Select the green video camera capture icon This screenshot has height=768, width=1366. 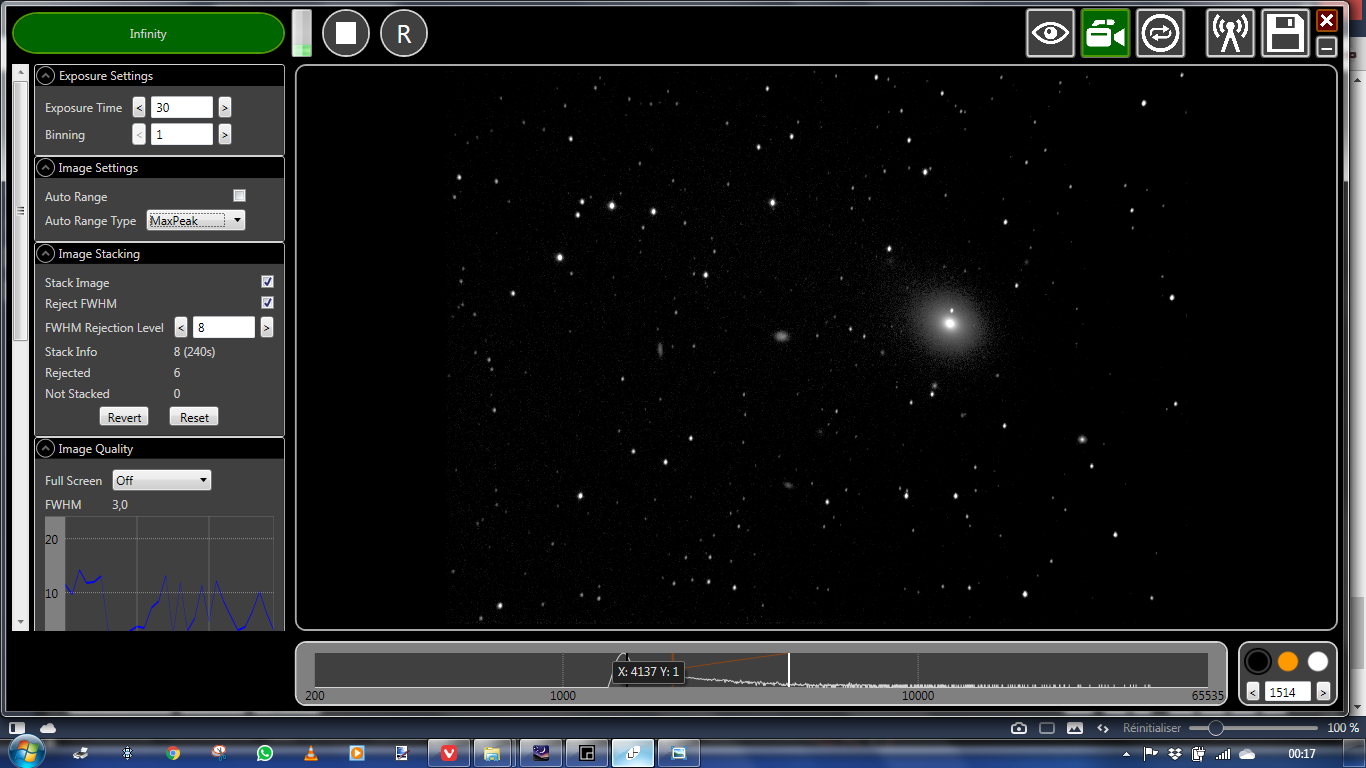[x=1105, y=33]
